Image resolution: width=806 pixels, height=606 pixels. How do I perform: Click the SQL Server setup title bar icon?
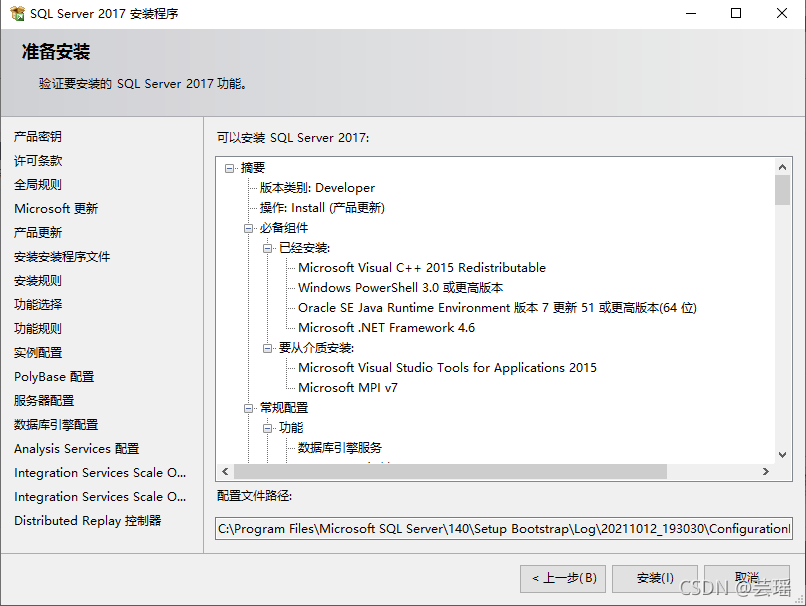tap(17, 13)
